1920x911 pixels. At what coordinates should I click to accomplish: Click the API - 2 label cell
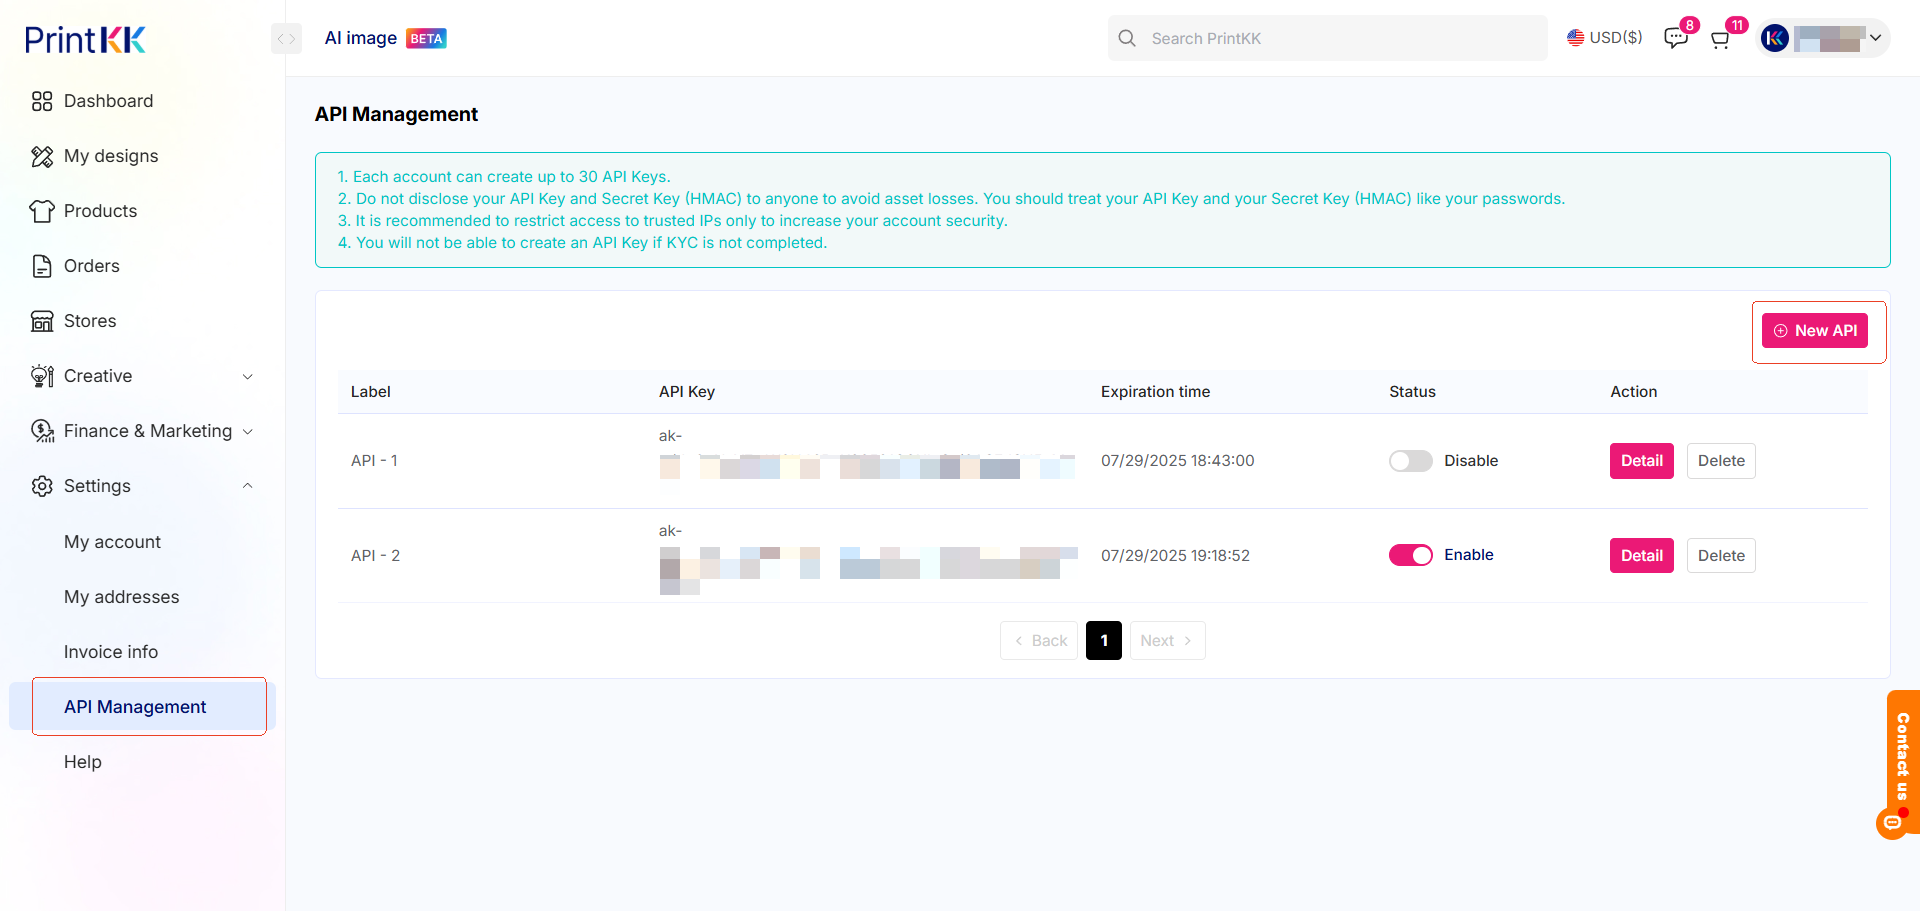[376, 556]
